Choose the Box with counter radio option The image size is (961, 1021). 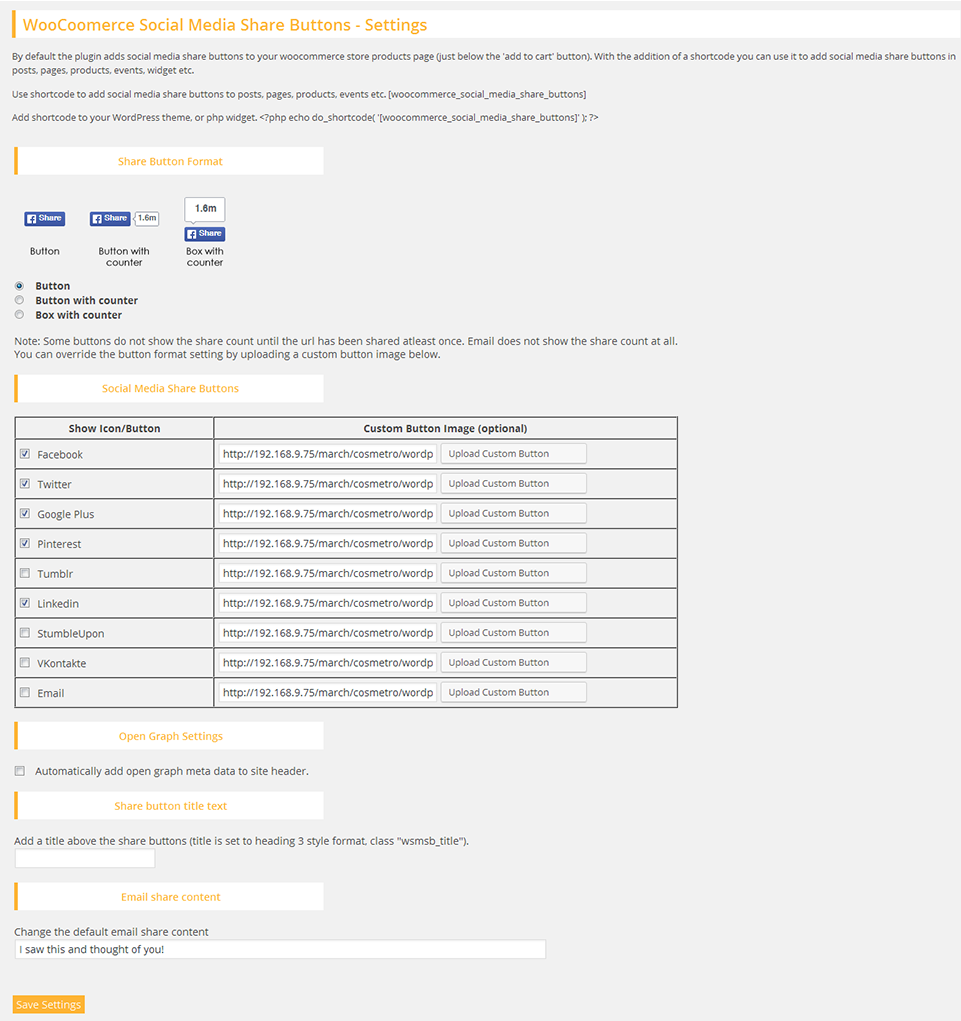point(19,315)
